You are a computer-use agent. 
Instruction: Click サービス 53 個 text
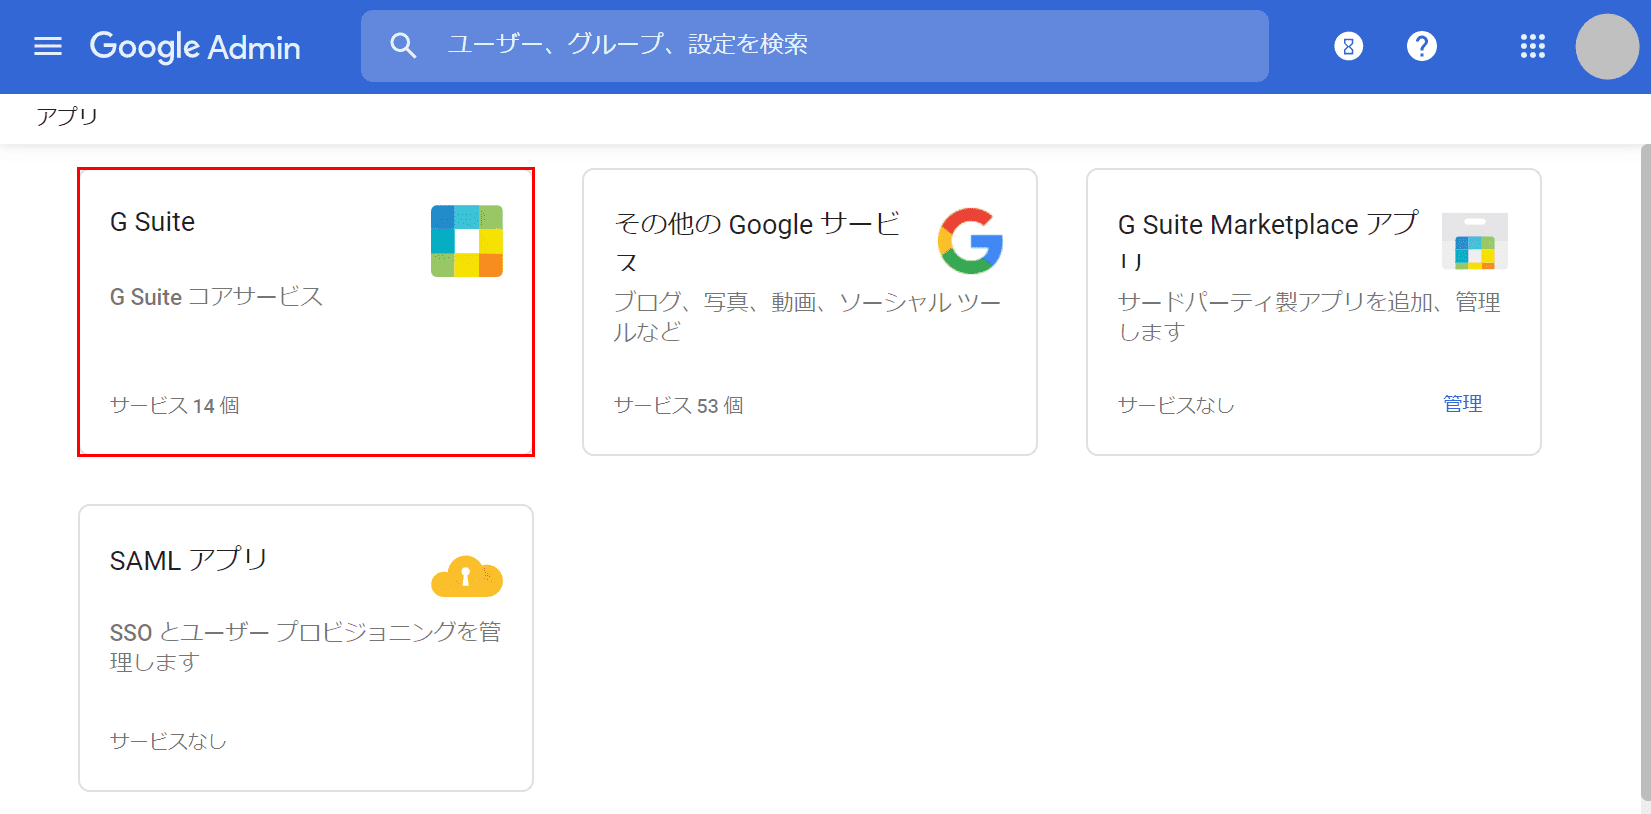pyautogui.click(x=678, y=405)
